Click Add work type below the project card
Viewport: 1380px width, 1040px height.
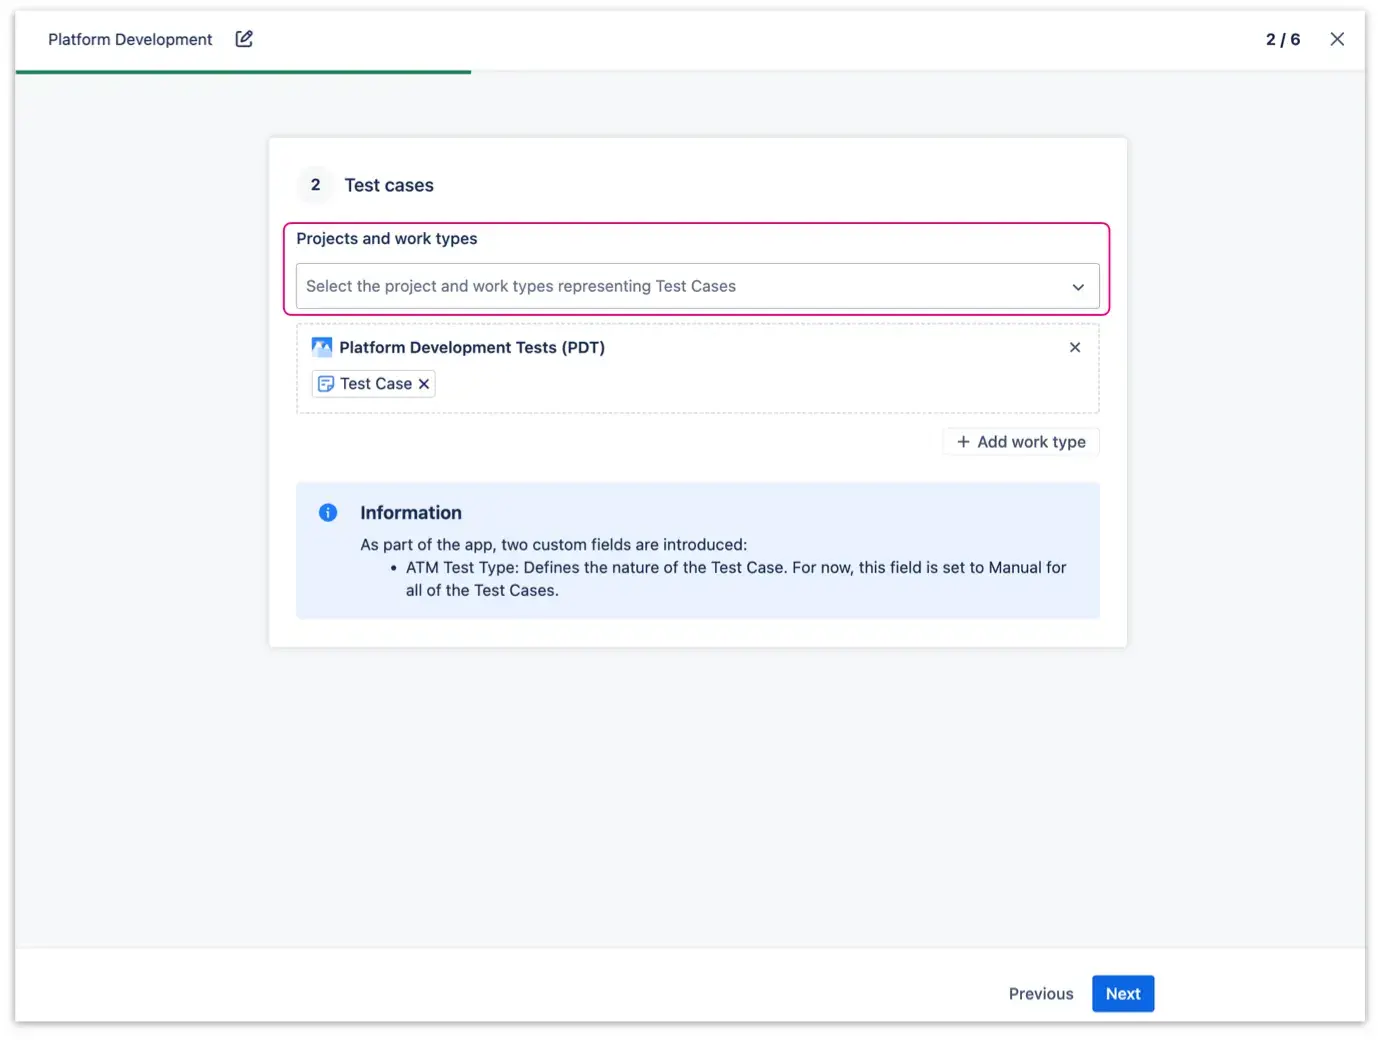[1020, 441]
